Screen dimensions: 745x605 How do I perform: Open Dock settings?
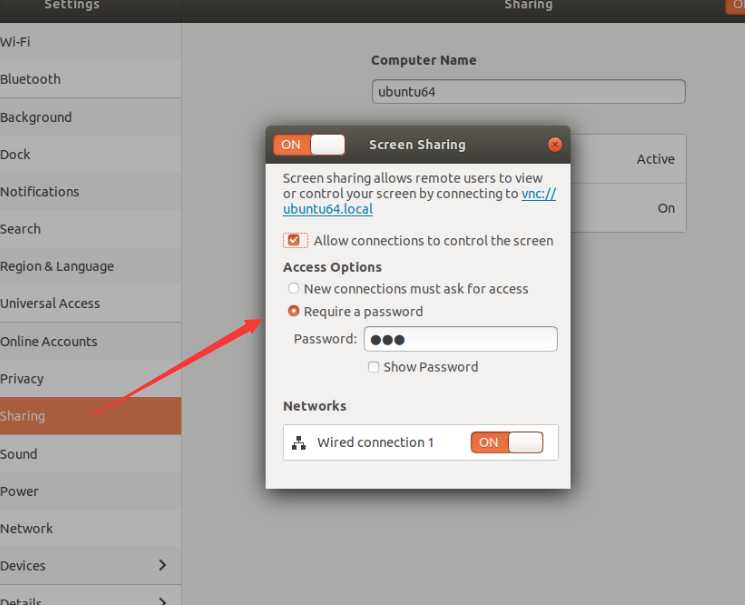click(x=90, y=154)
